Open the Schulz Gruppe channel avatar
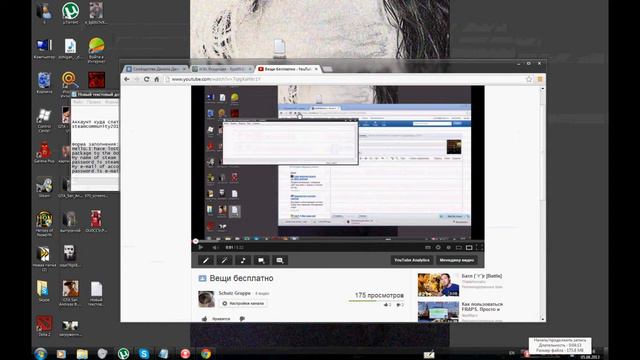The width and height of the screenshot is (640, 360). pos(206,299)
